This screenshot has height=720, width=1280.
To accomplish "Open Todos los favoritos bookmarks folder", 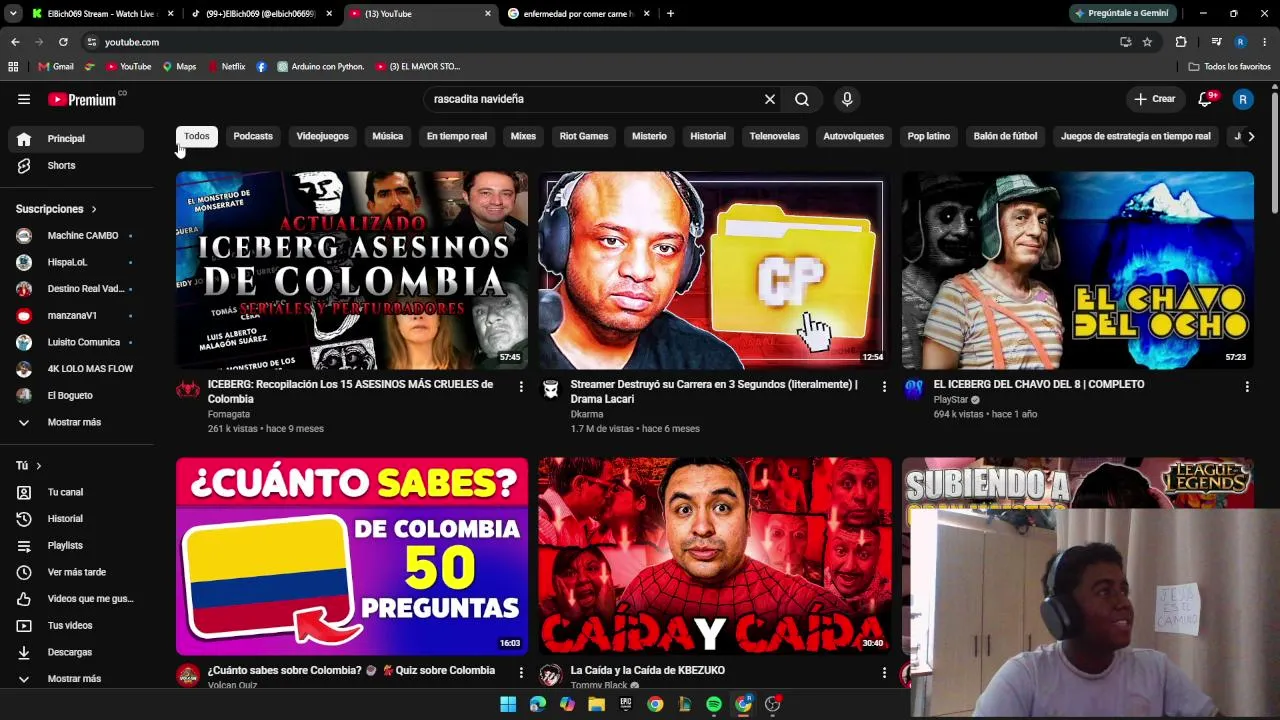I will tap(1230, 67).
